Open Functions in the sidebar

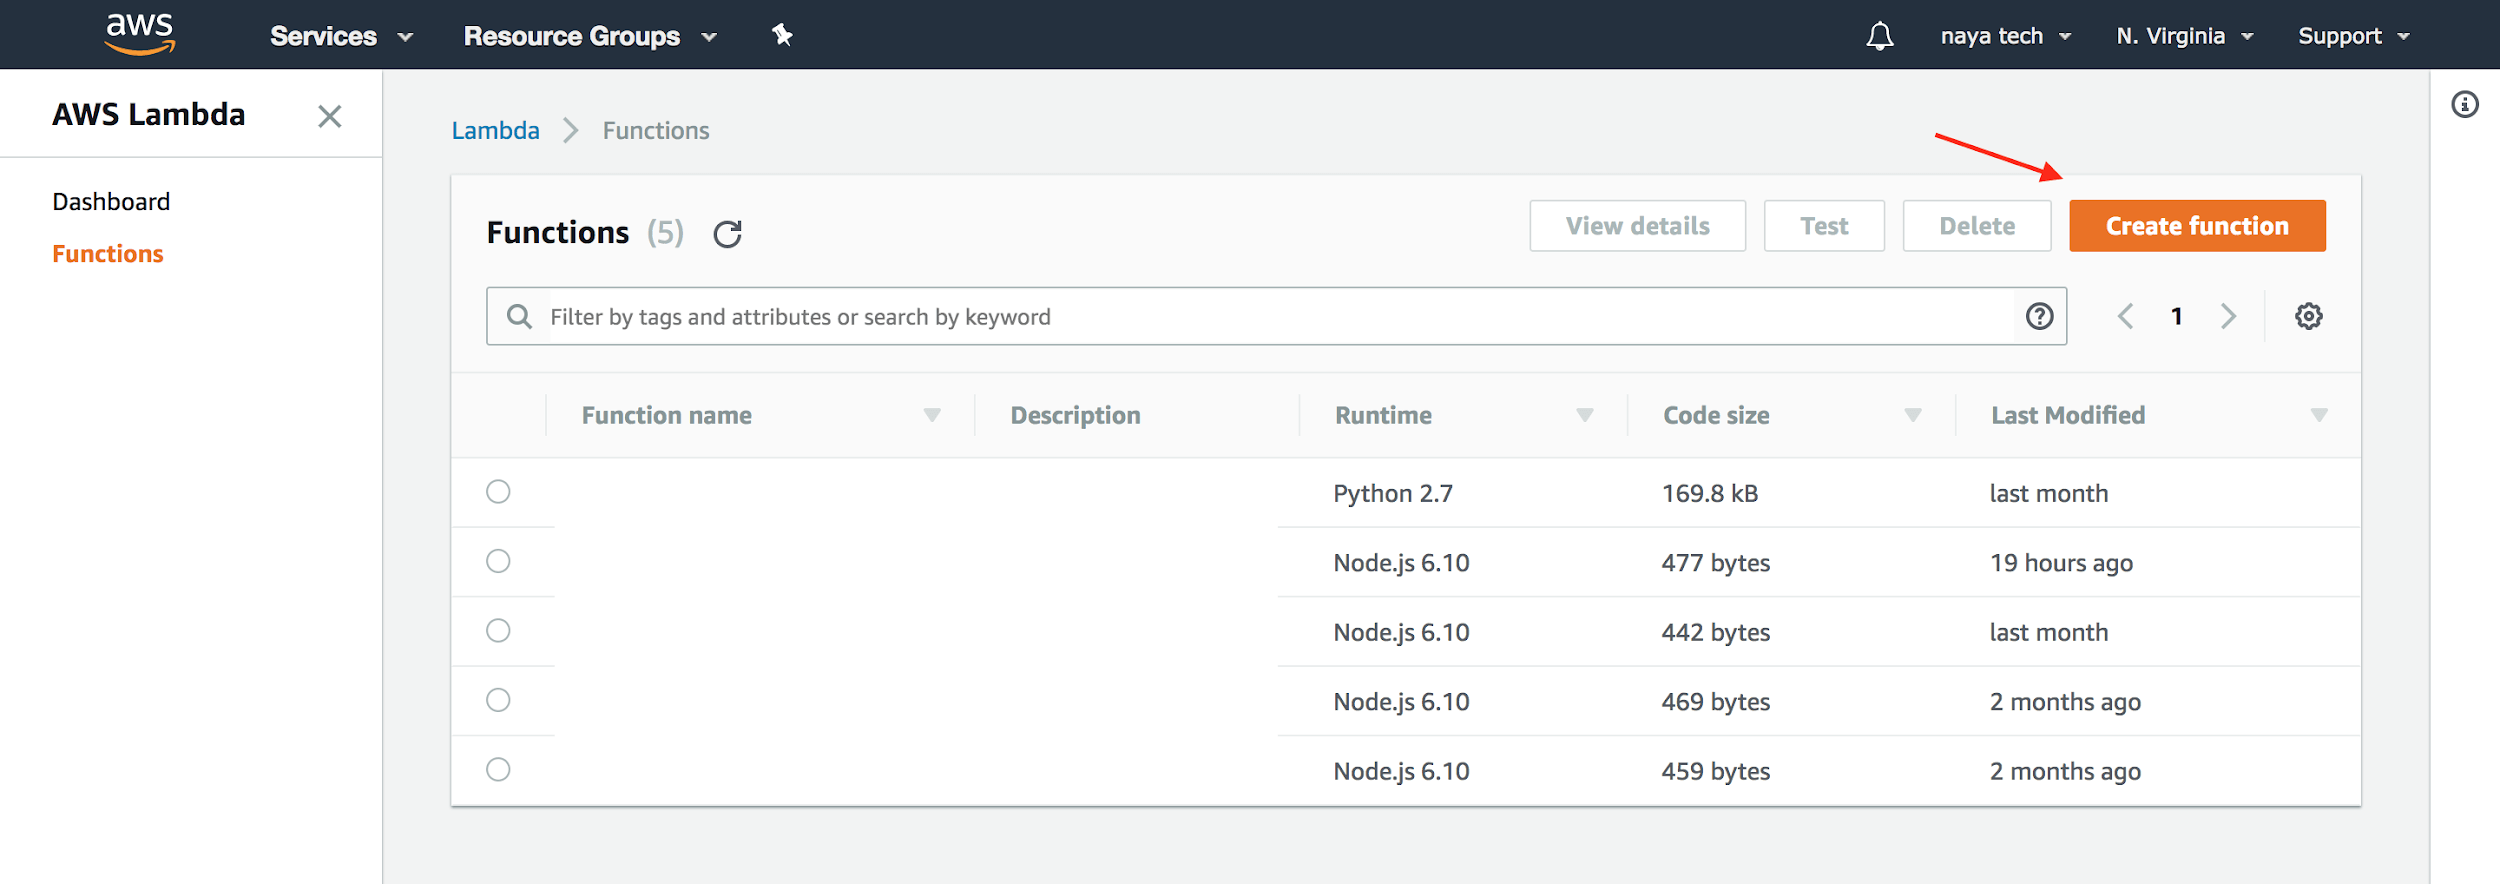coord(108,254)
